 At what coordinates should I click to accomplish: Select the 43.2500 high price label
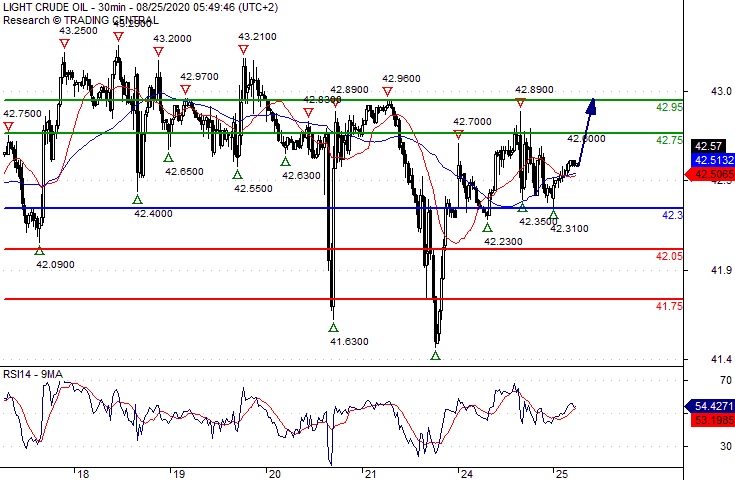point(78,31)
